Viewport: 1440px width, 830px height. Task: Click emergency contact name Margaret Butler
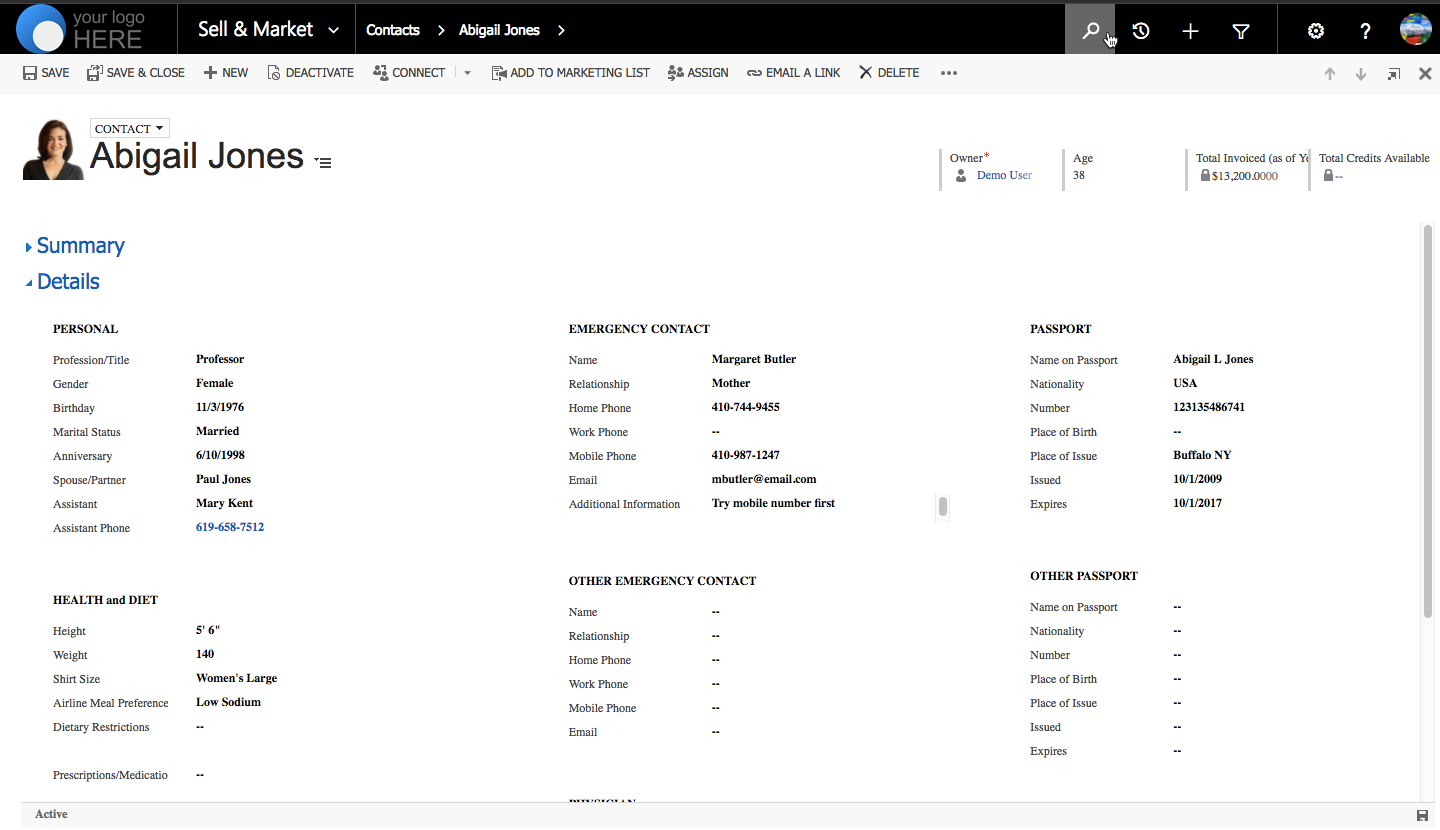pos(754,359)
